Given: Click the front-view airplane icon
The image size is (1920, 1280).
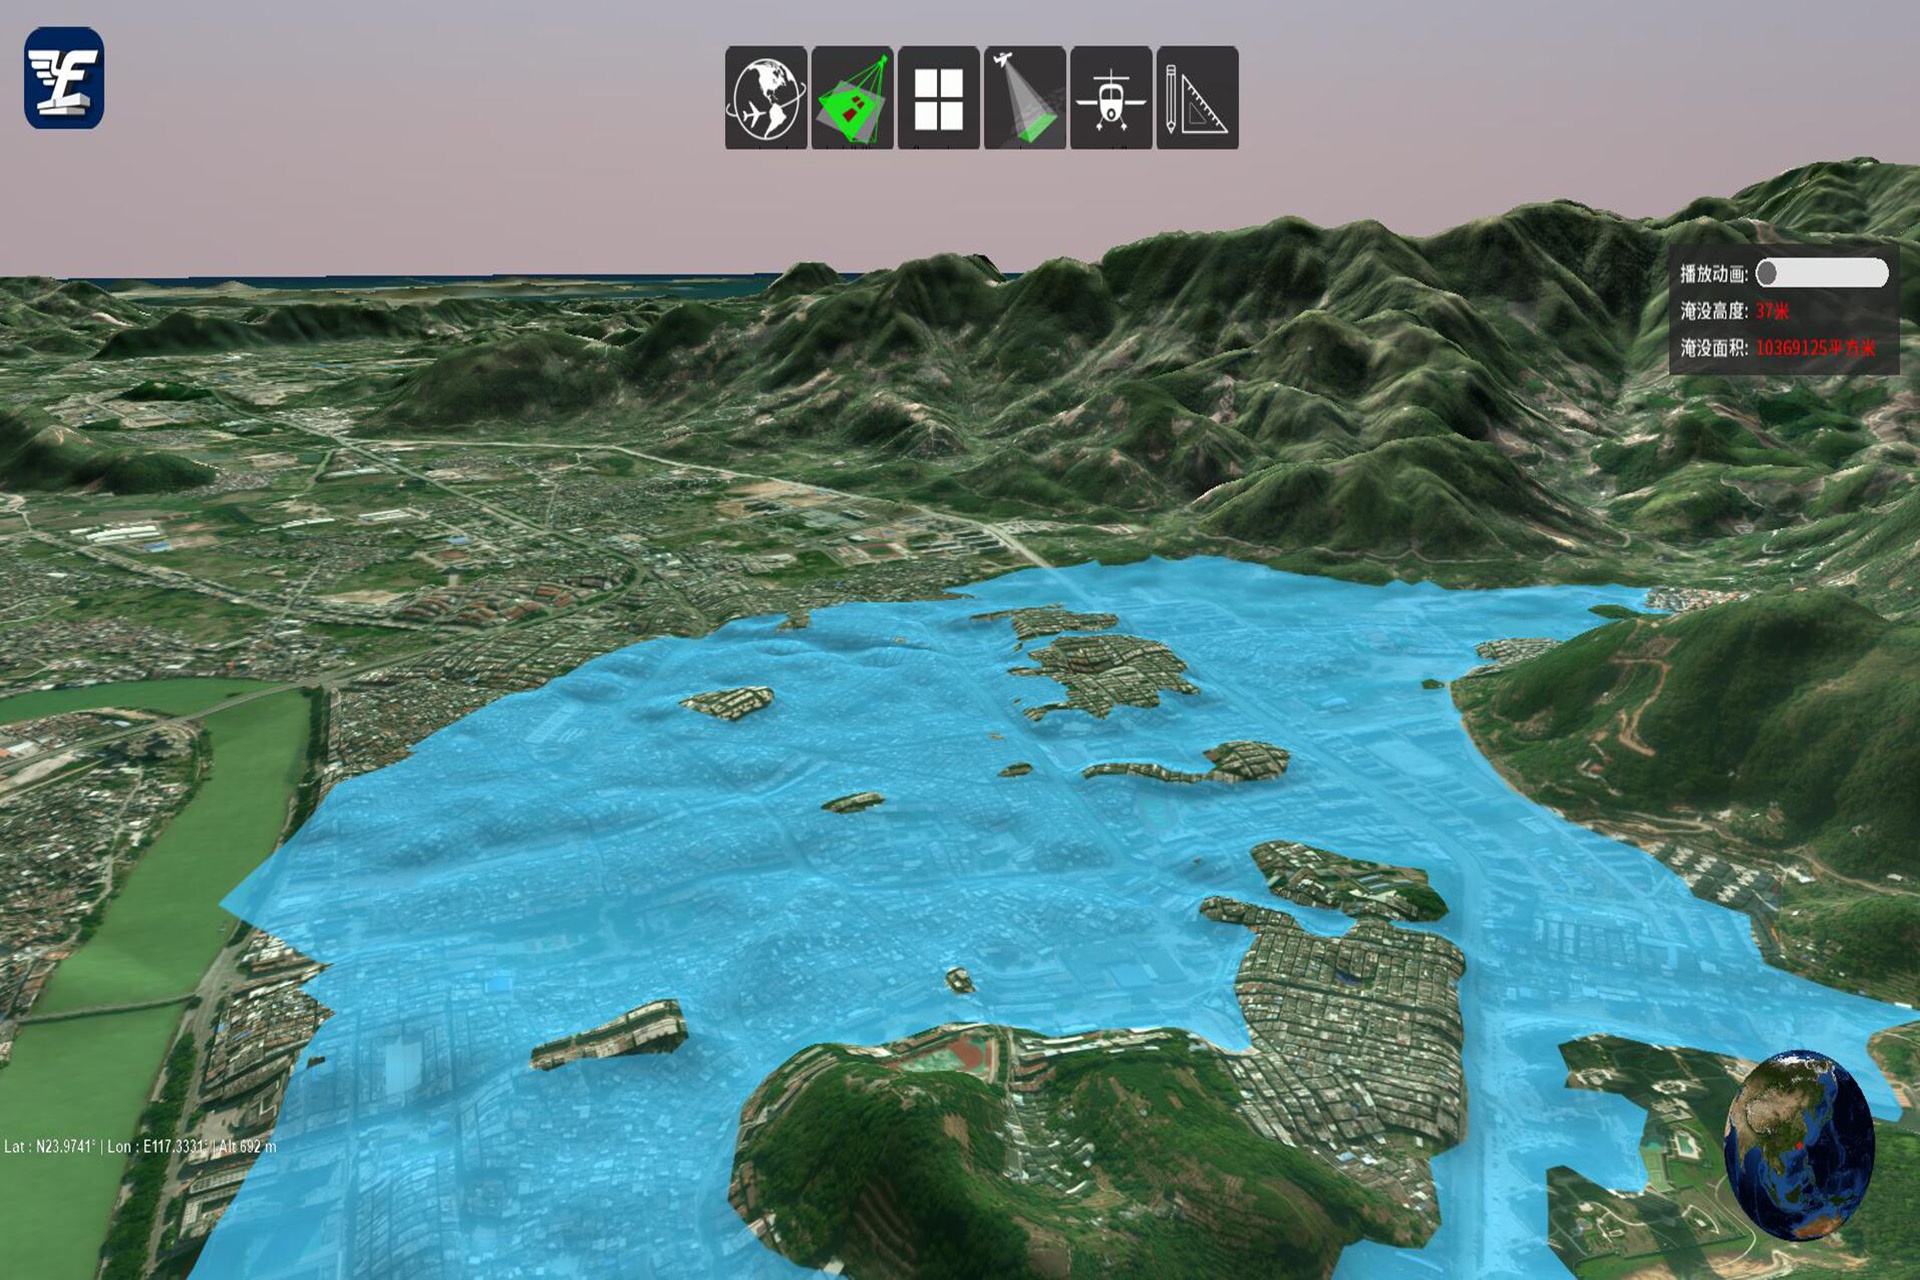Looking at the screenshot, I should (x=1111, y=98).
